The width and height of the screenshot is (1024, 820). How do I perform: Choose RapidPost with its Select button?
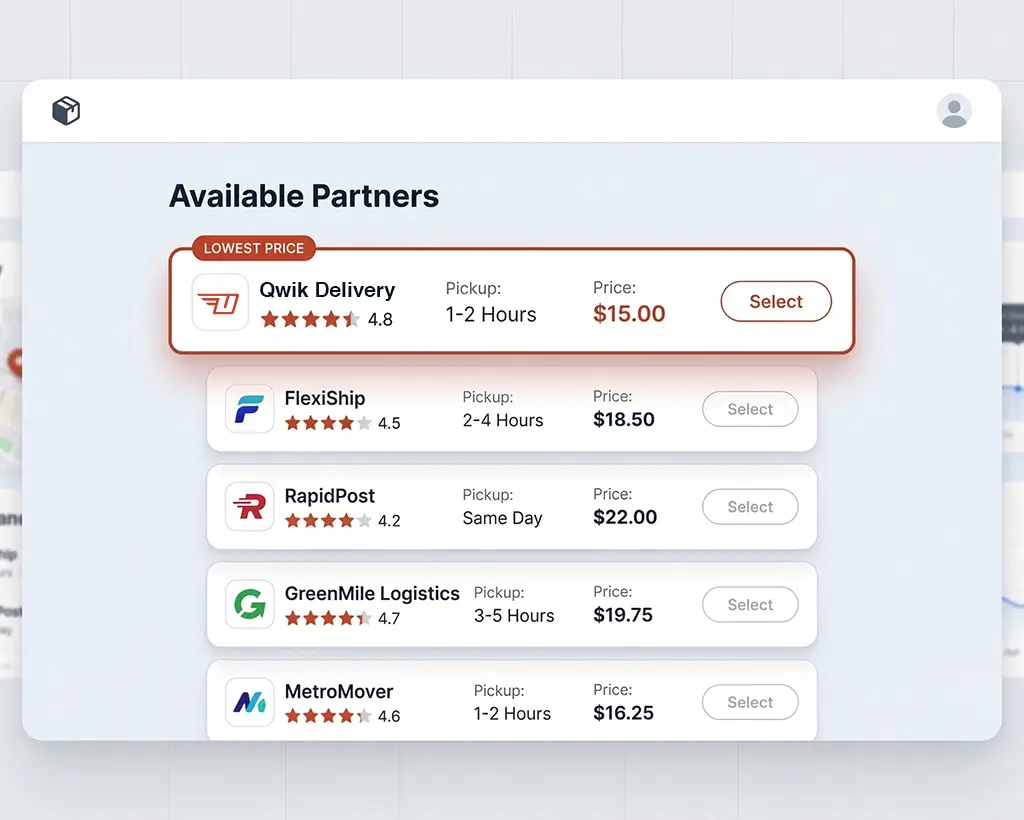pos(750,507)
